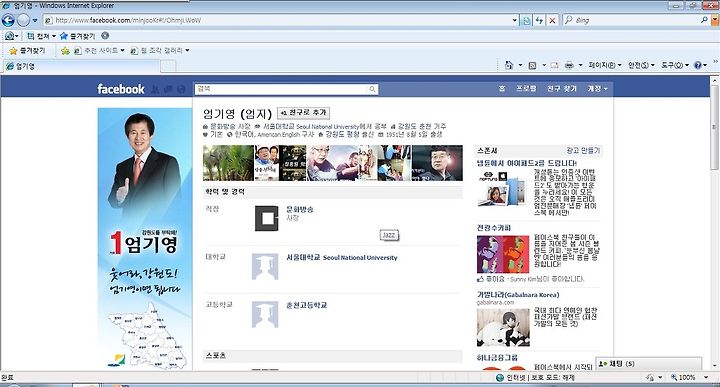Open 프로필 in Facebook header
720x387 pixels.
[526, 89]
